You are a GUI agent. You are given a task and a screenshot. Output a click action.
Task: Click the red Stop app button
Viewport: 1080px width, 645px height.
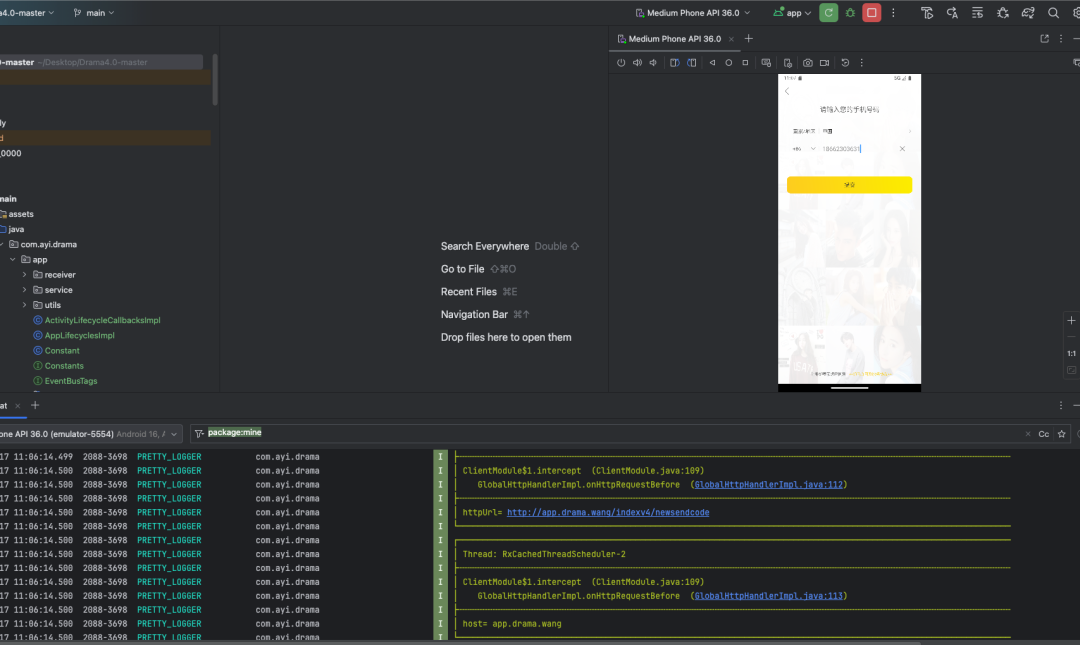click(872, 13)
